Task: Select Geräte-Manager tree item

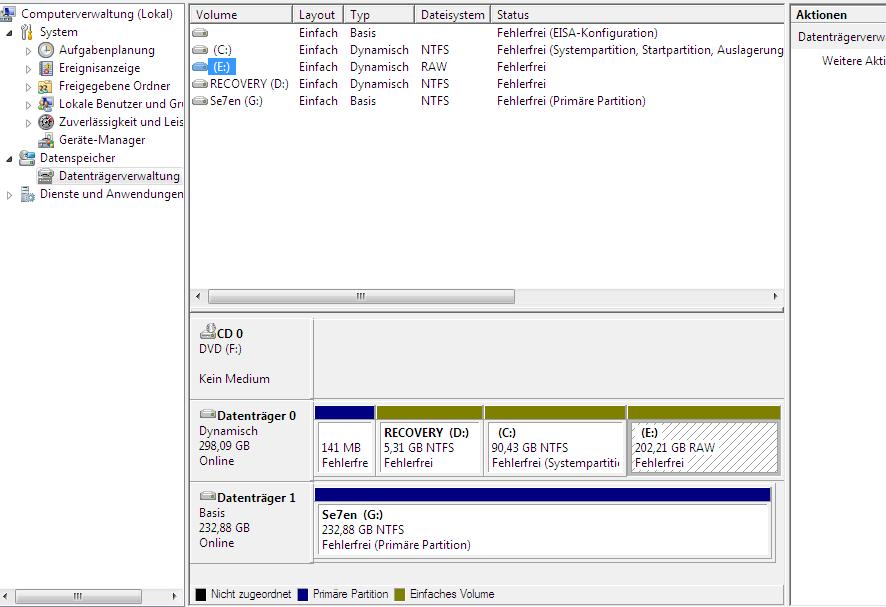Action: [102, 140]
